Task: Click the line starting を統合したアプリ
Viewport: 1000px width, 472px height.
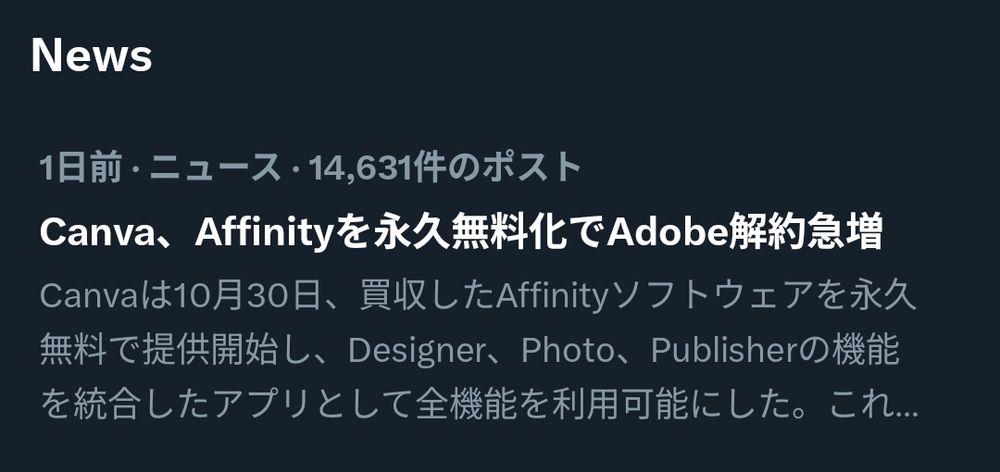Action: (x=479, y=405)
